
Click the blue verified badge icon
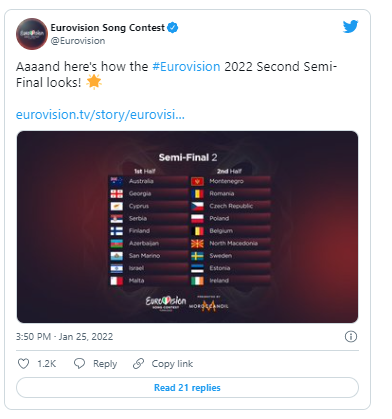tap(172, 28)
